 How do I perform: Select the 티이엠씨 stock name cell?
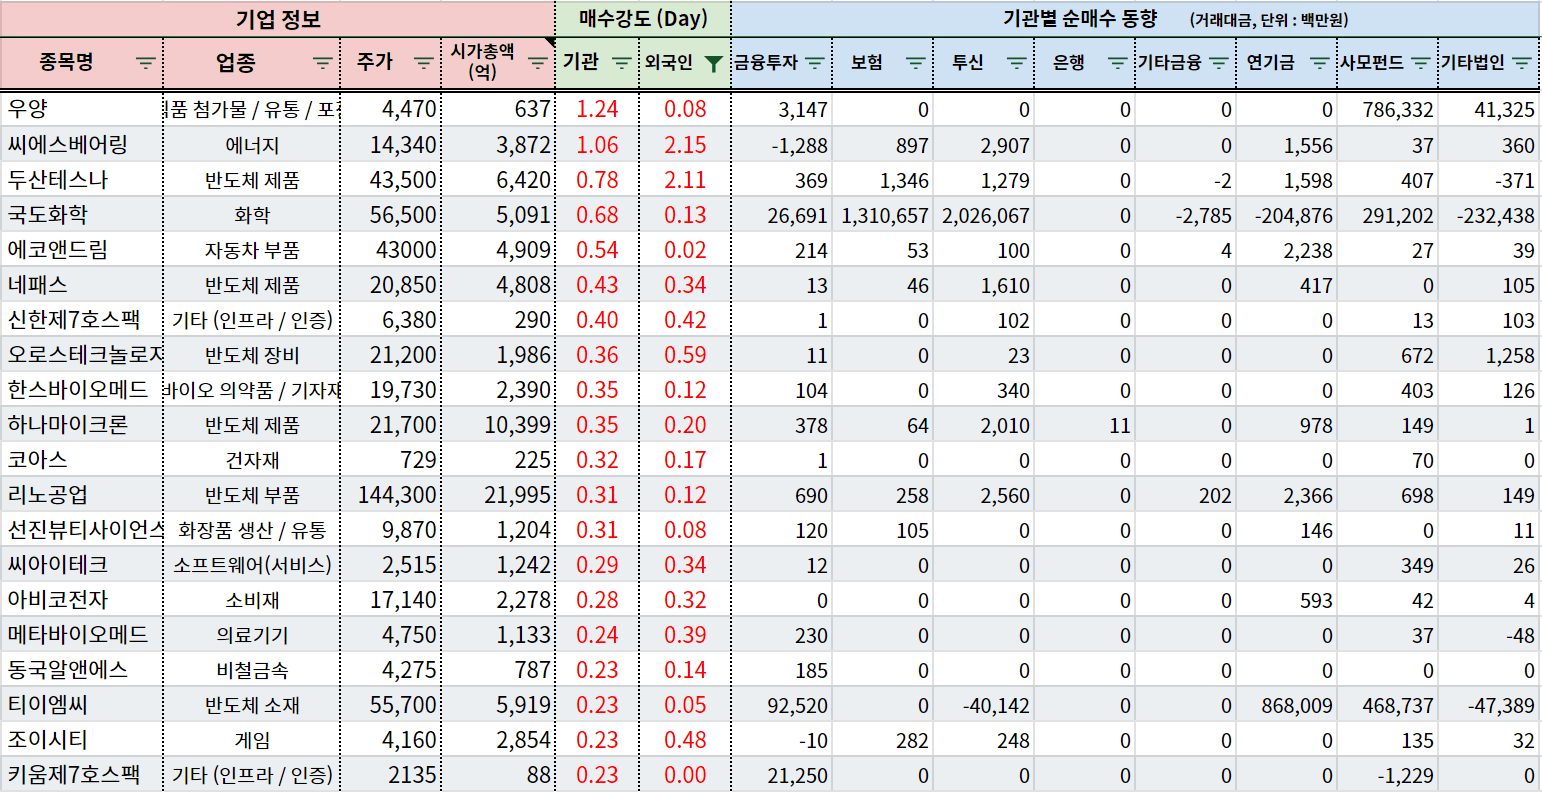[x=82, y=704]
